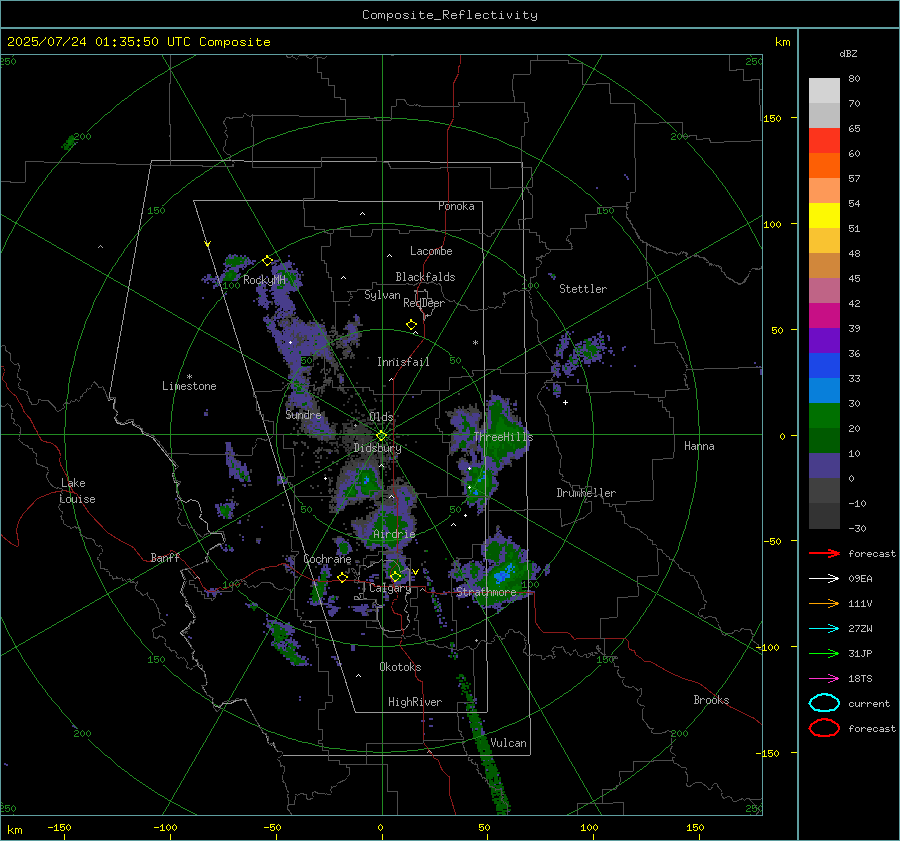Click the 'Lacombe' city label
Image resolution: width=900 pixels, height=841 pixels.
(431, 251)
